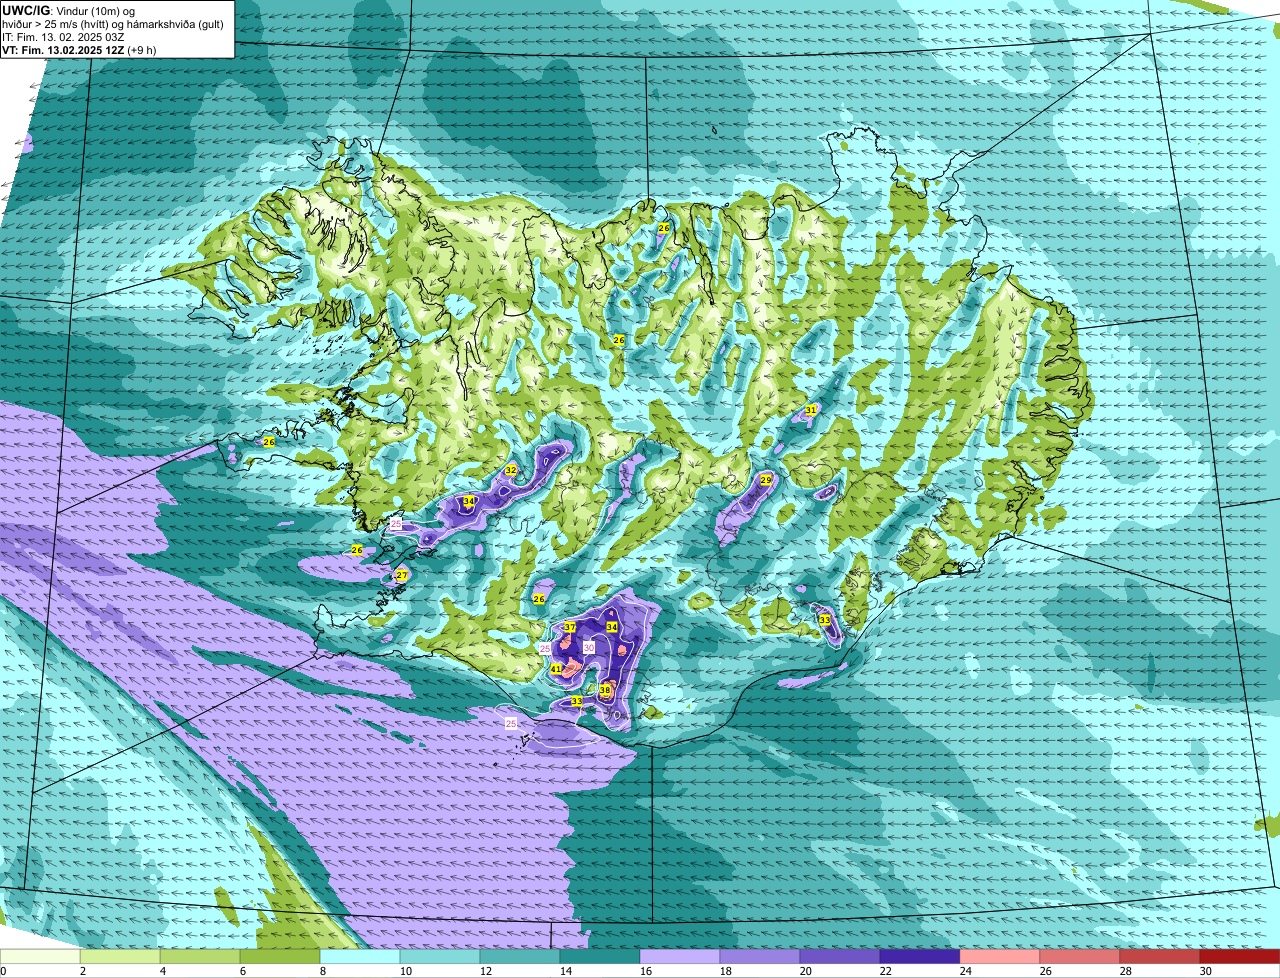Screen dimensions: 1280x978
Task: Click the yellow max gust label 41
Action: (x=556, y=668)
